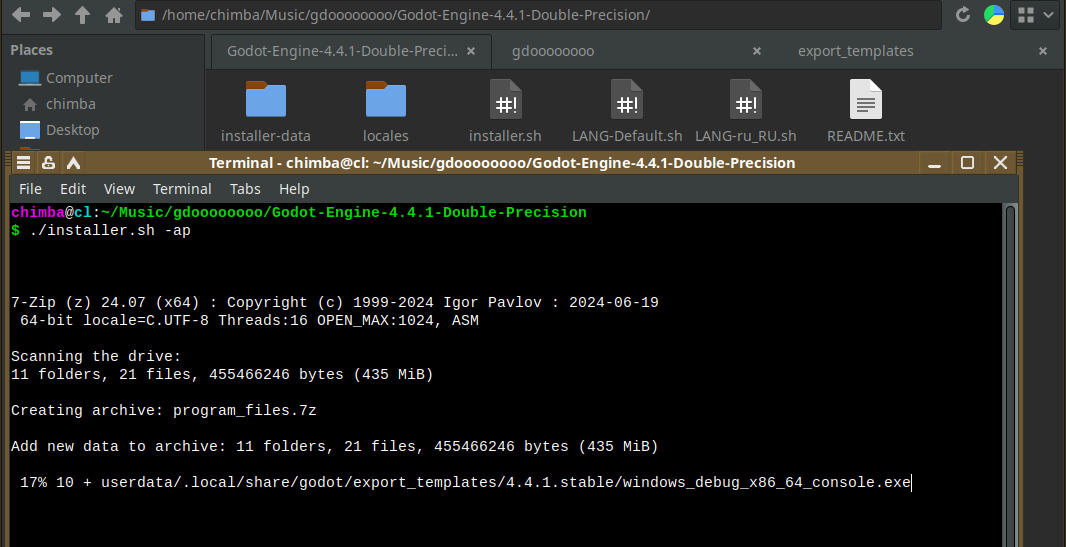Go back to the previous folder
This screenshot has width=1066, height=547.
21,15
